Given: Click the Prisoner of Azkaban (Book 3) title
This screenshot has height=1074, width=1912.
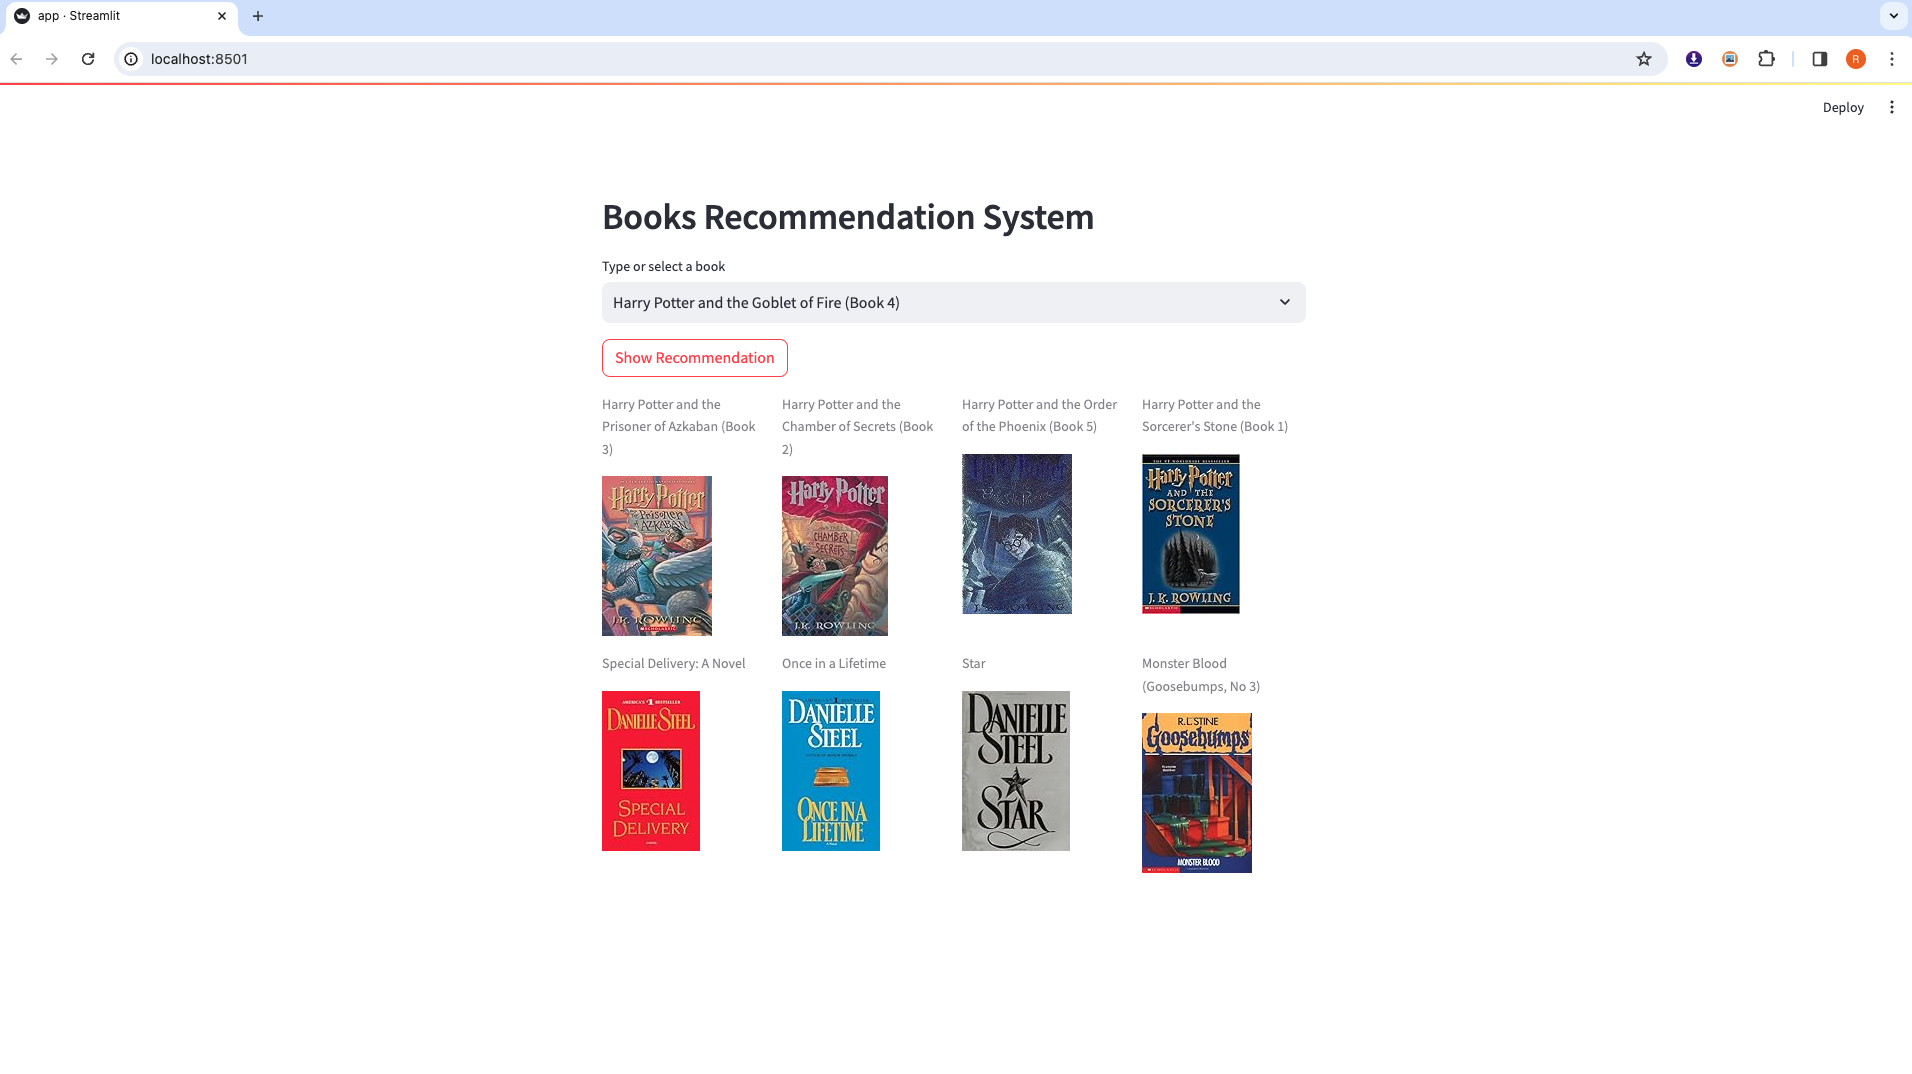Looking at the screenshot, I should 679,427.
